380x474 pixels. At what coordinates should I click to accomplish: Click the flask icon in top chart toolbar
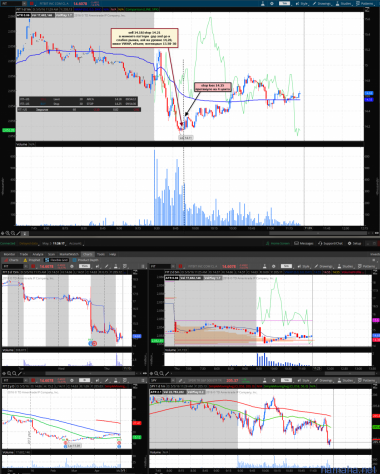coord(263,3)
